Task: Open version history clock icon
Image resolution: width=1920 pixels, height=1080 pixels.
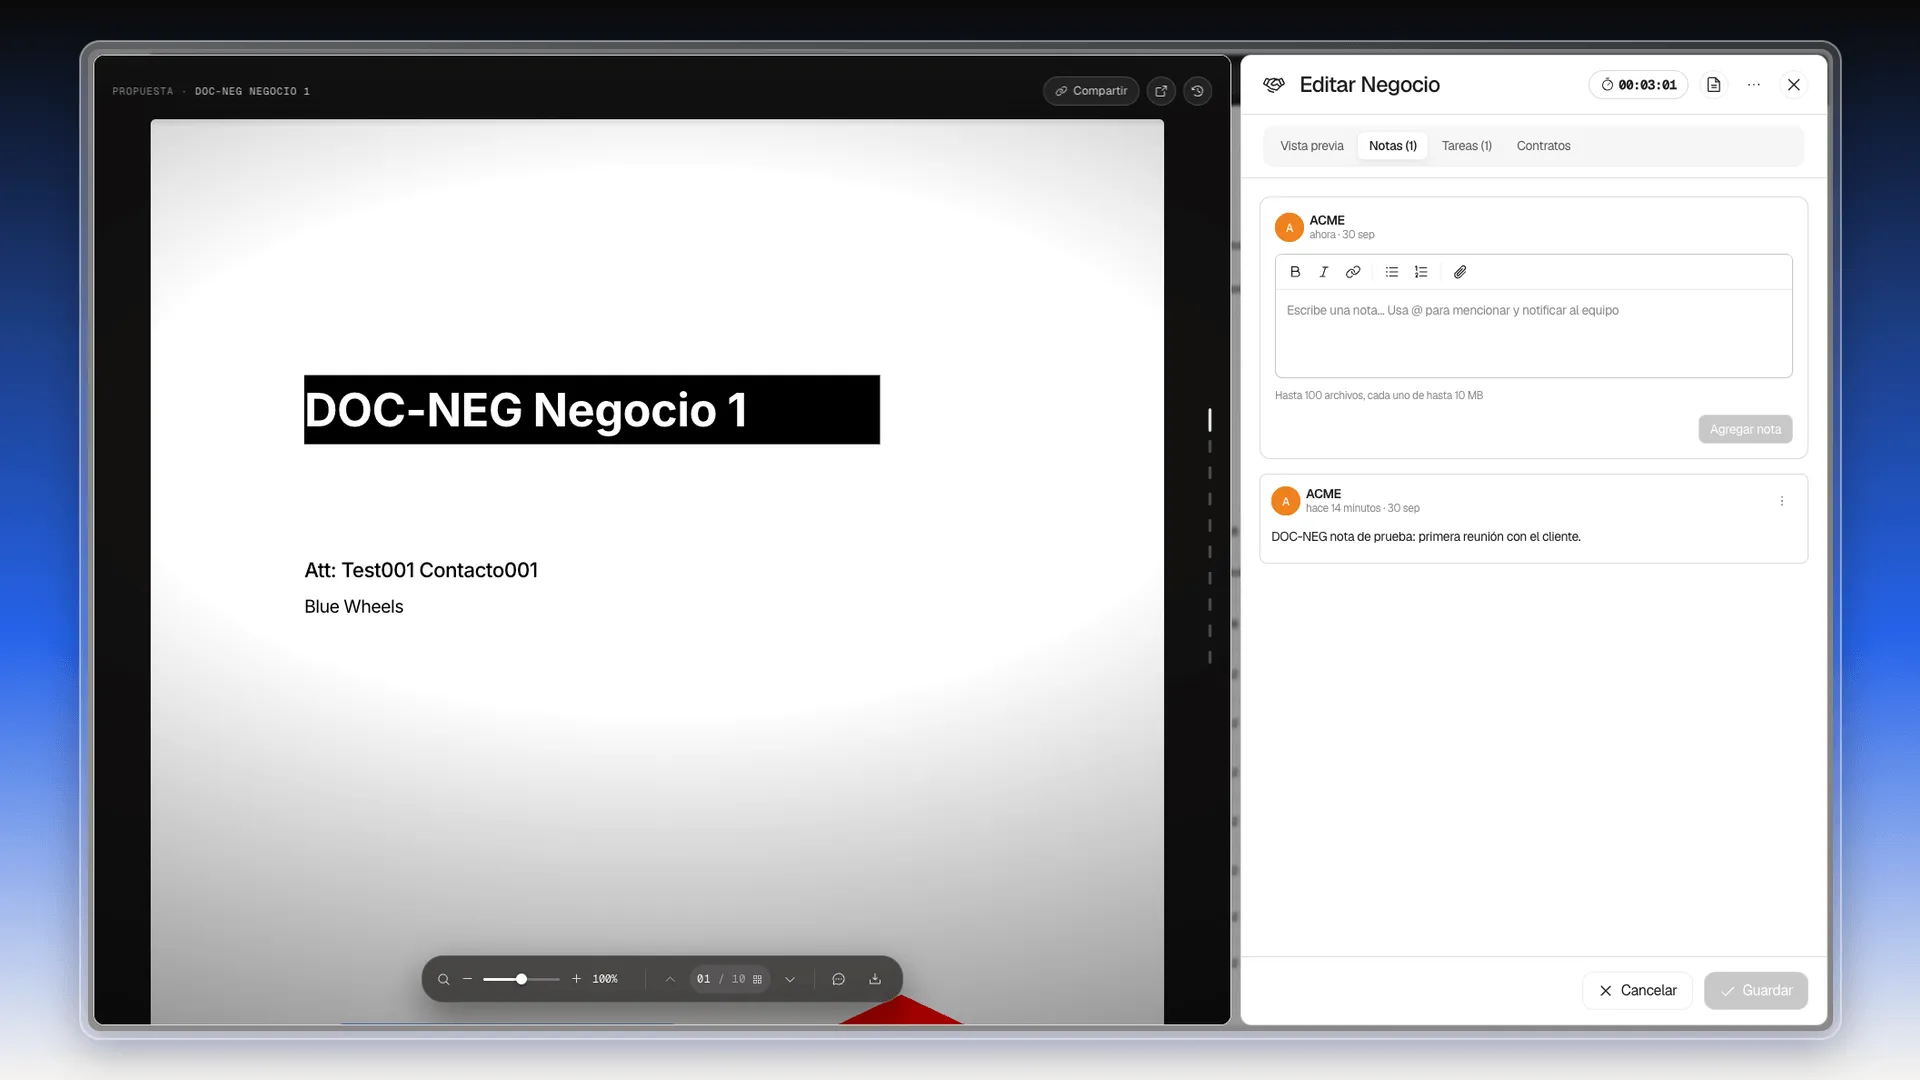Action: 1197,91
